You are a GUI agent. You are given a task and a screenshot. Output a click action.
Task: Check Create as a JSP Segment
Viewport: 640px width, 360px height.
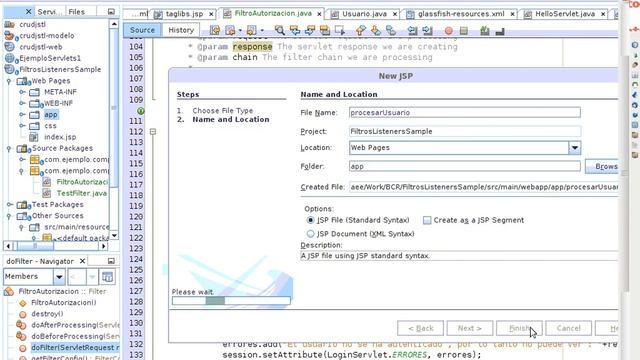tap(427, 220)
